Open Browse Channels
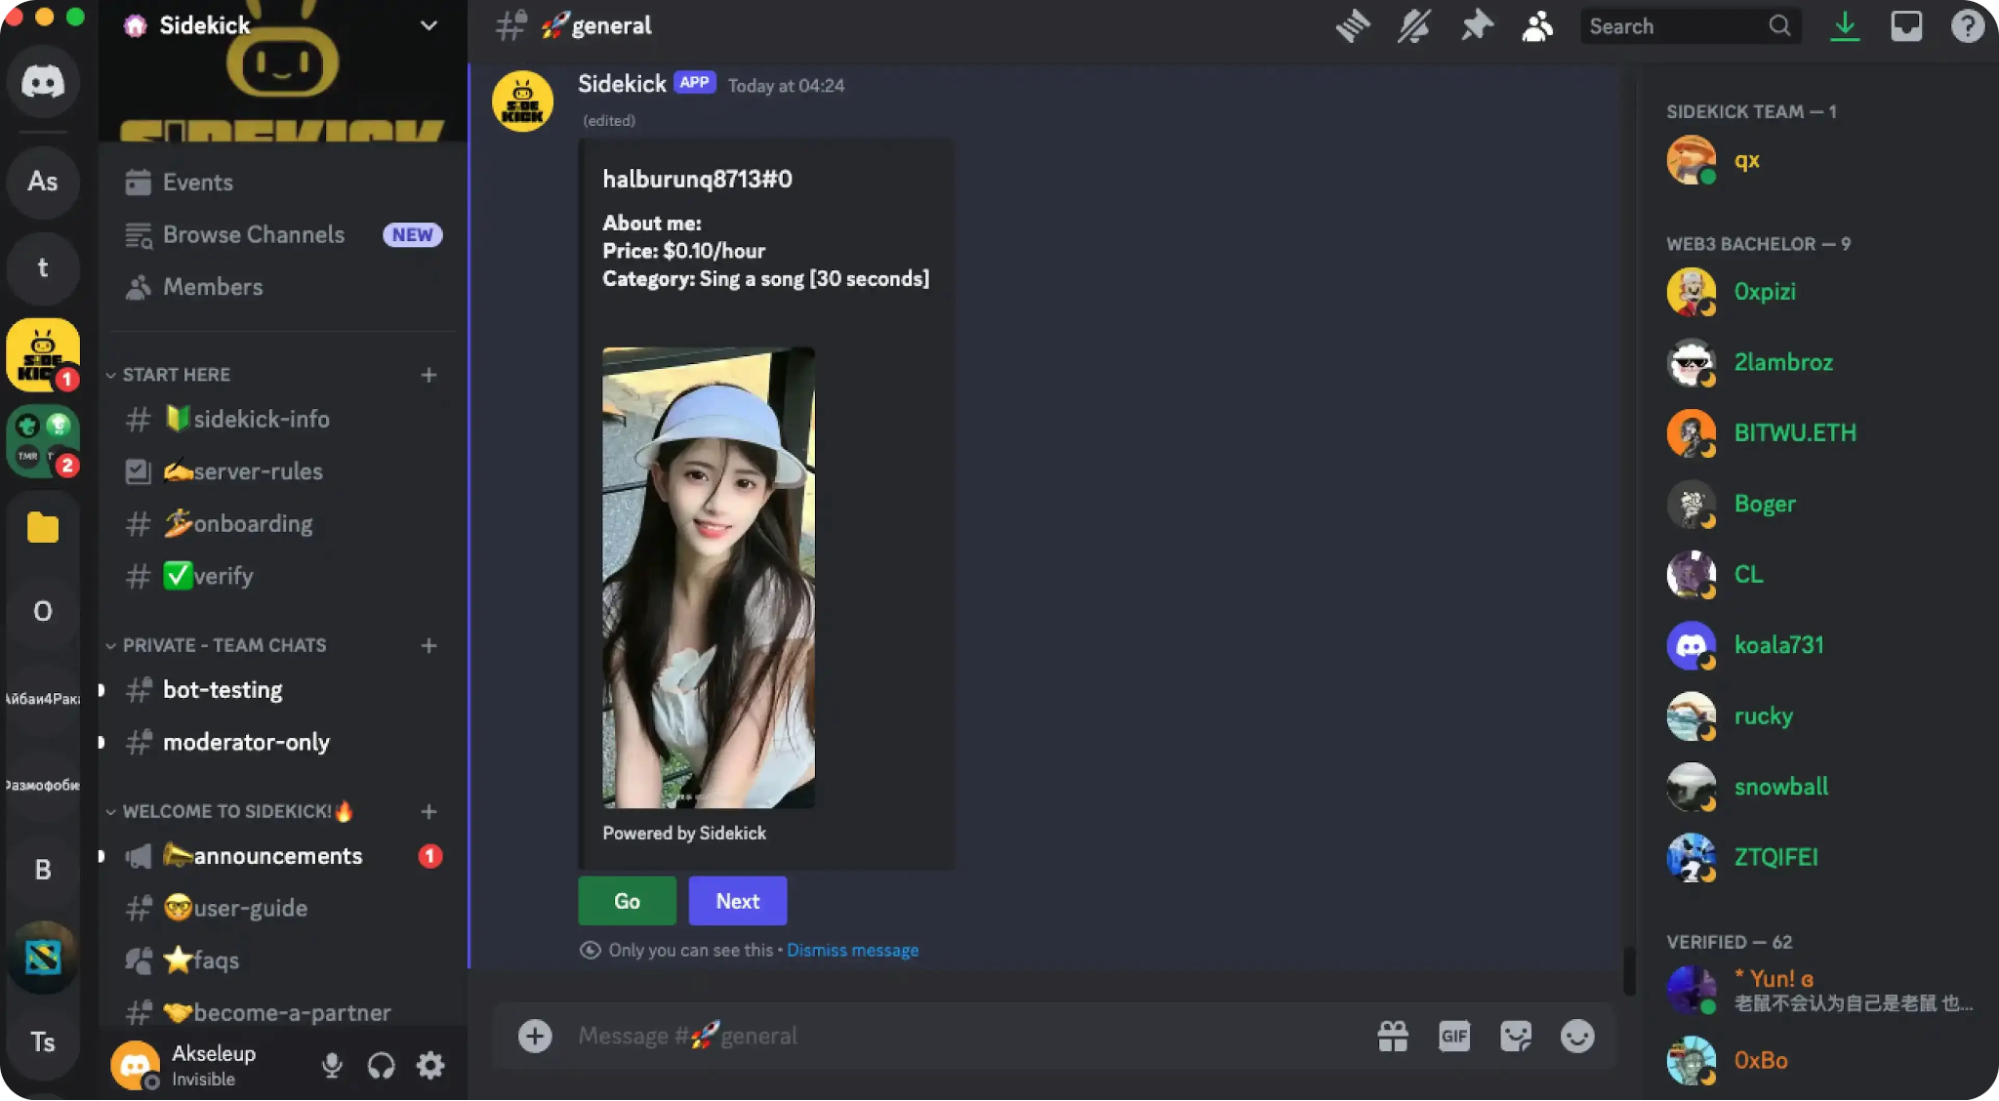This screenshot has width=1999, height=1101. [253, 235]
